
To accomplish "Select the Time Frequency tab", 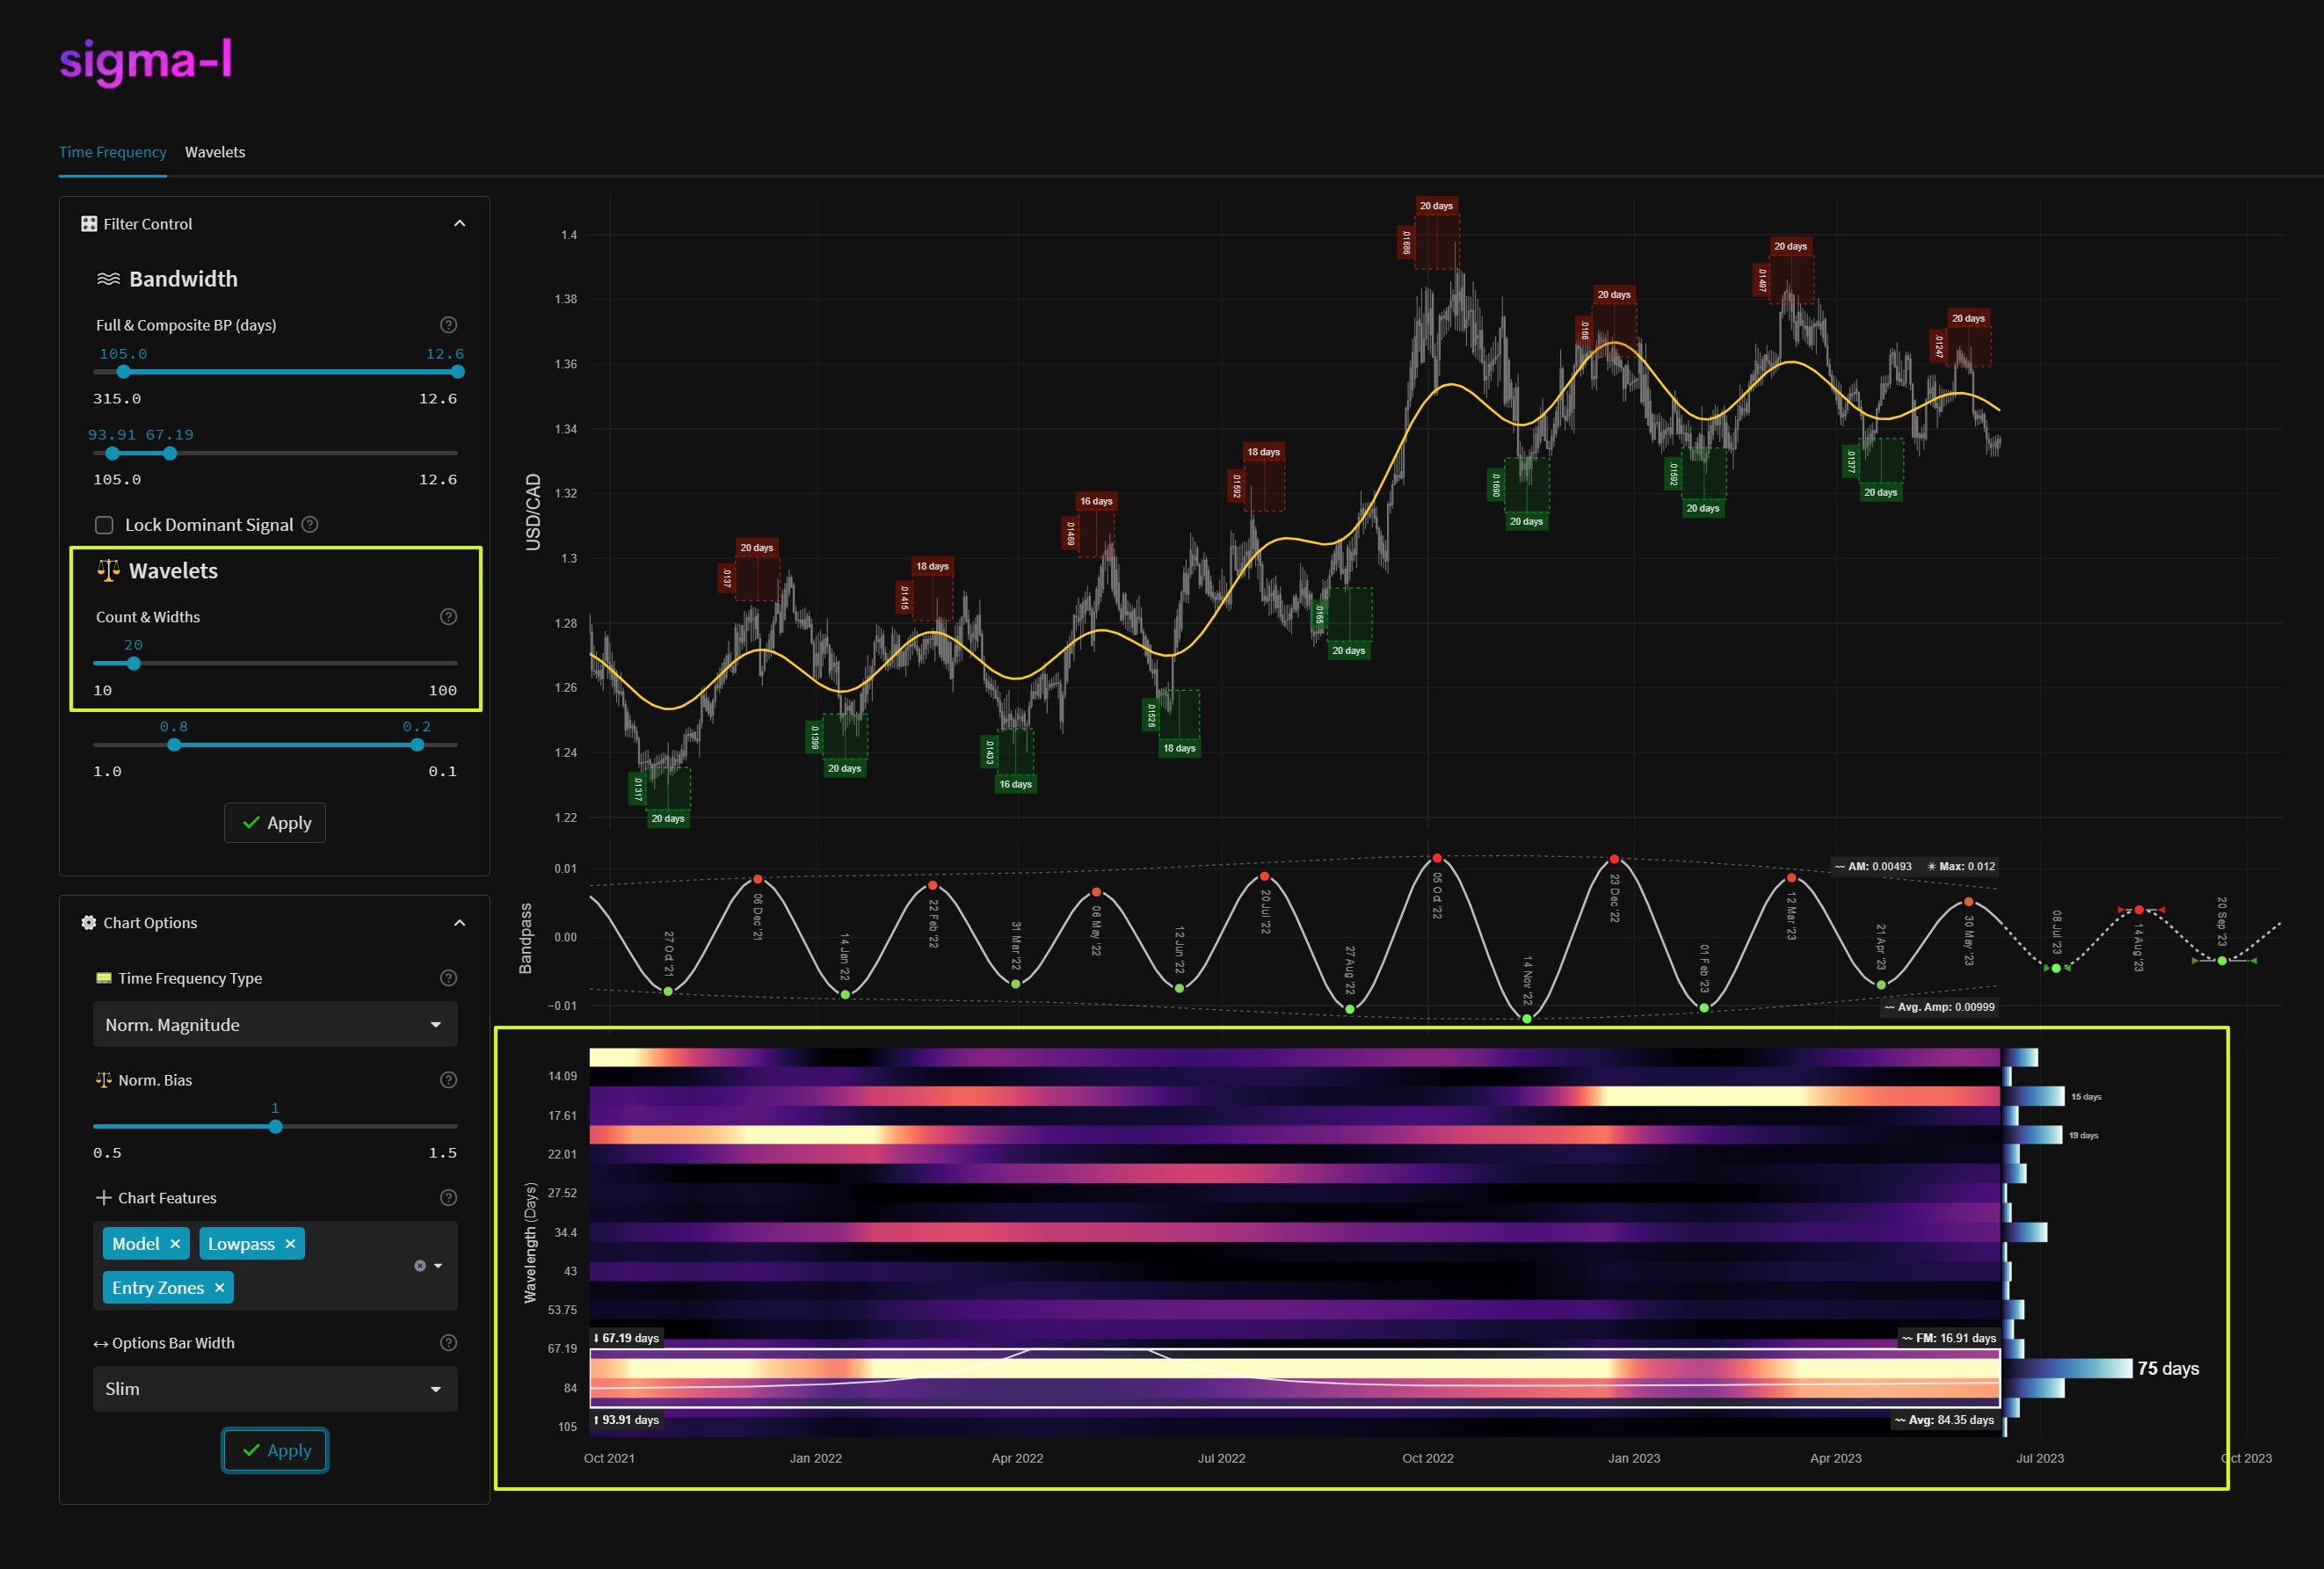I will [x=112, y=152].
